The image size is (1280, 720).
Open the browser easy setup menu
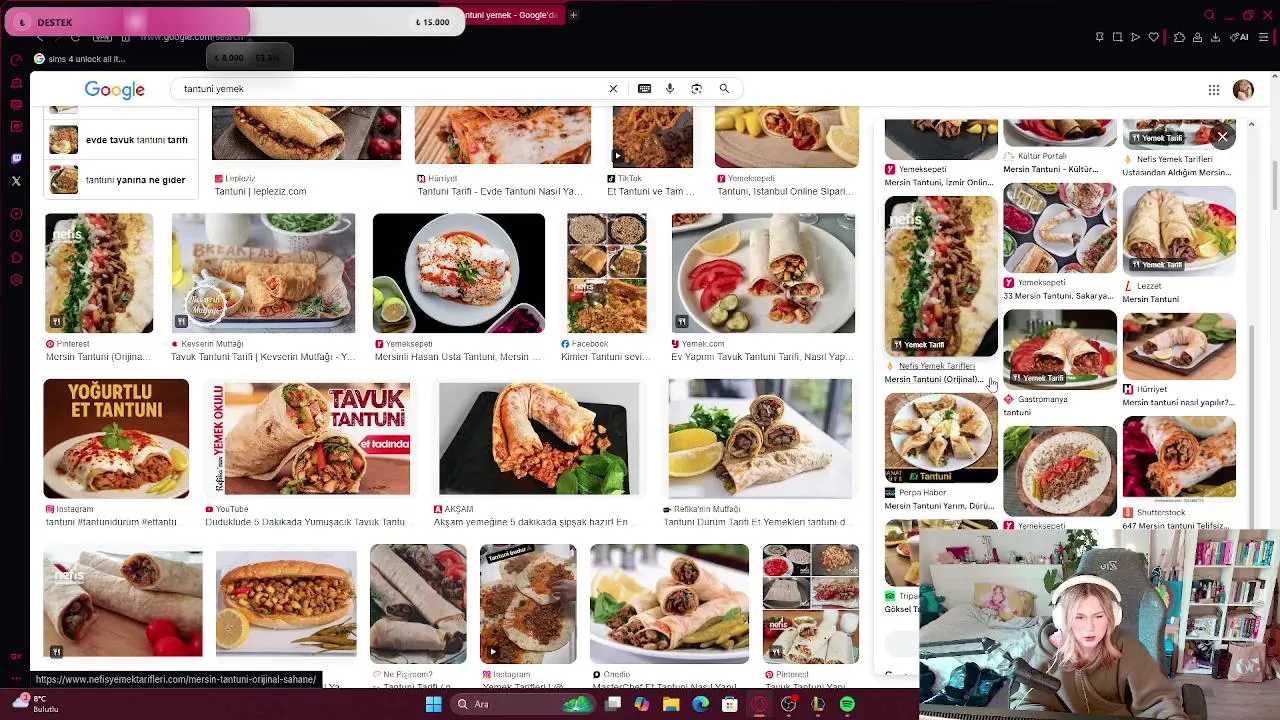1265,37
